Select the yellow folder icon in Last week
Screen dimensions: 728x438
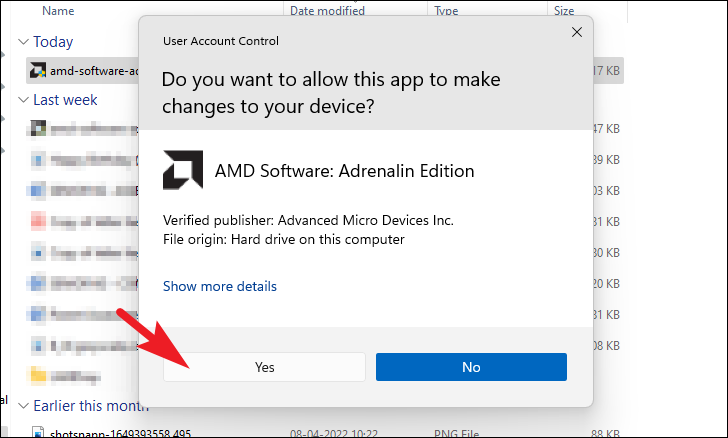pyautogui.click(x=38, y=376)
